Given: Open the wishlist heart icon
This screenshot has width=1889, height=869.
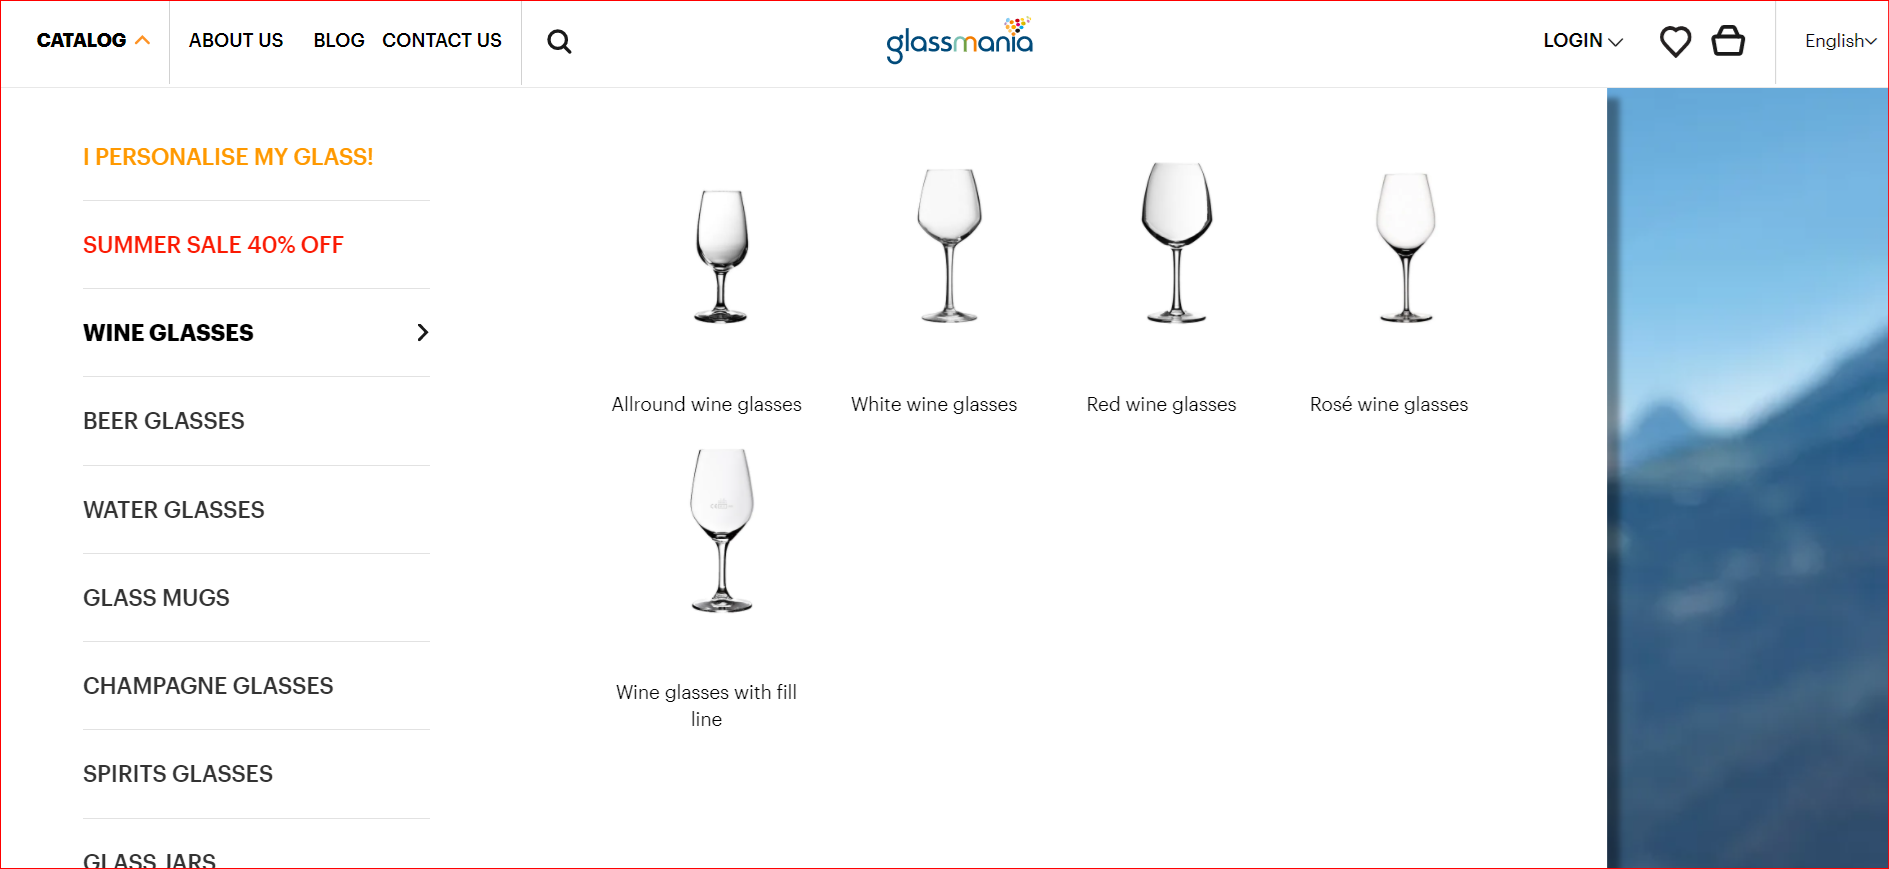Looking at the screenshot, I should (x=1675, y=41).
